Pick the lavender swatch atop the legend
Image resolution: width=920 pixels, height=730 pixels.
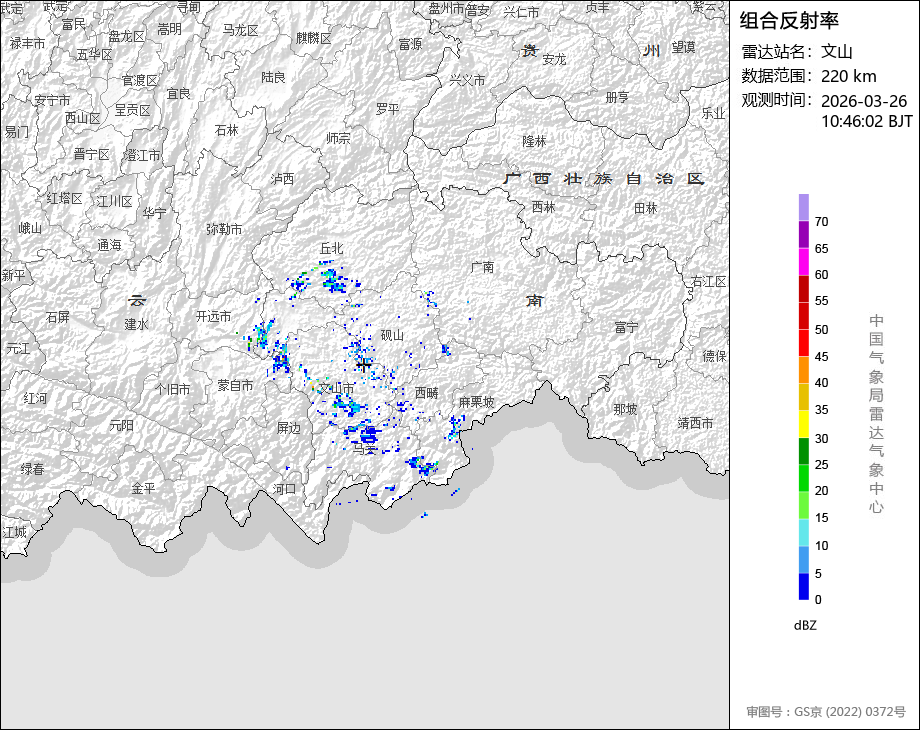pos(804,207)
